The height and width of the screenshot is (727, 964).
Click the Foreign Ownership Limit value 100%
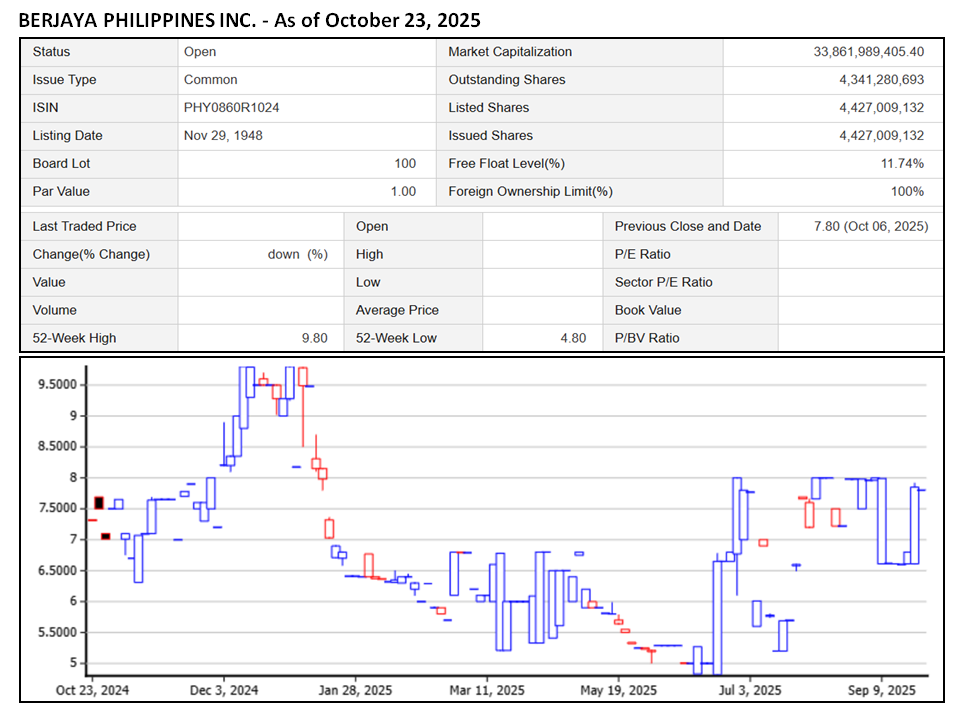point(907,192)
